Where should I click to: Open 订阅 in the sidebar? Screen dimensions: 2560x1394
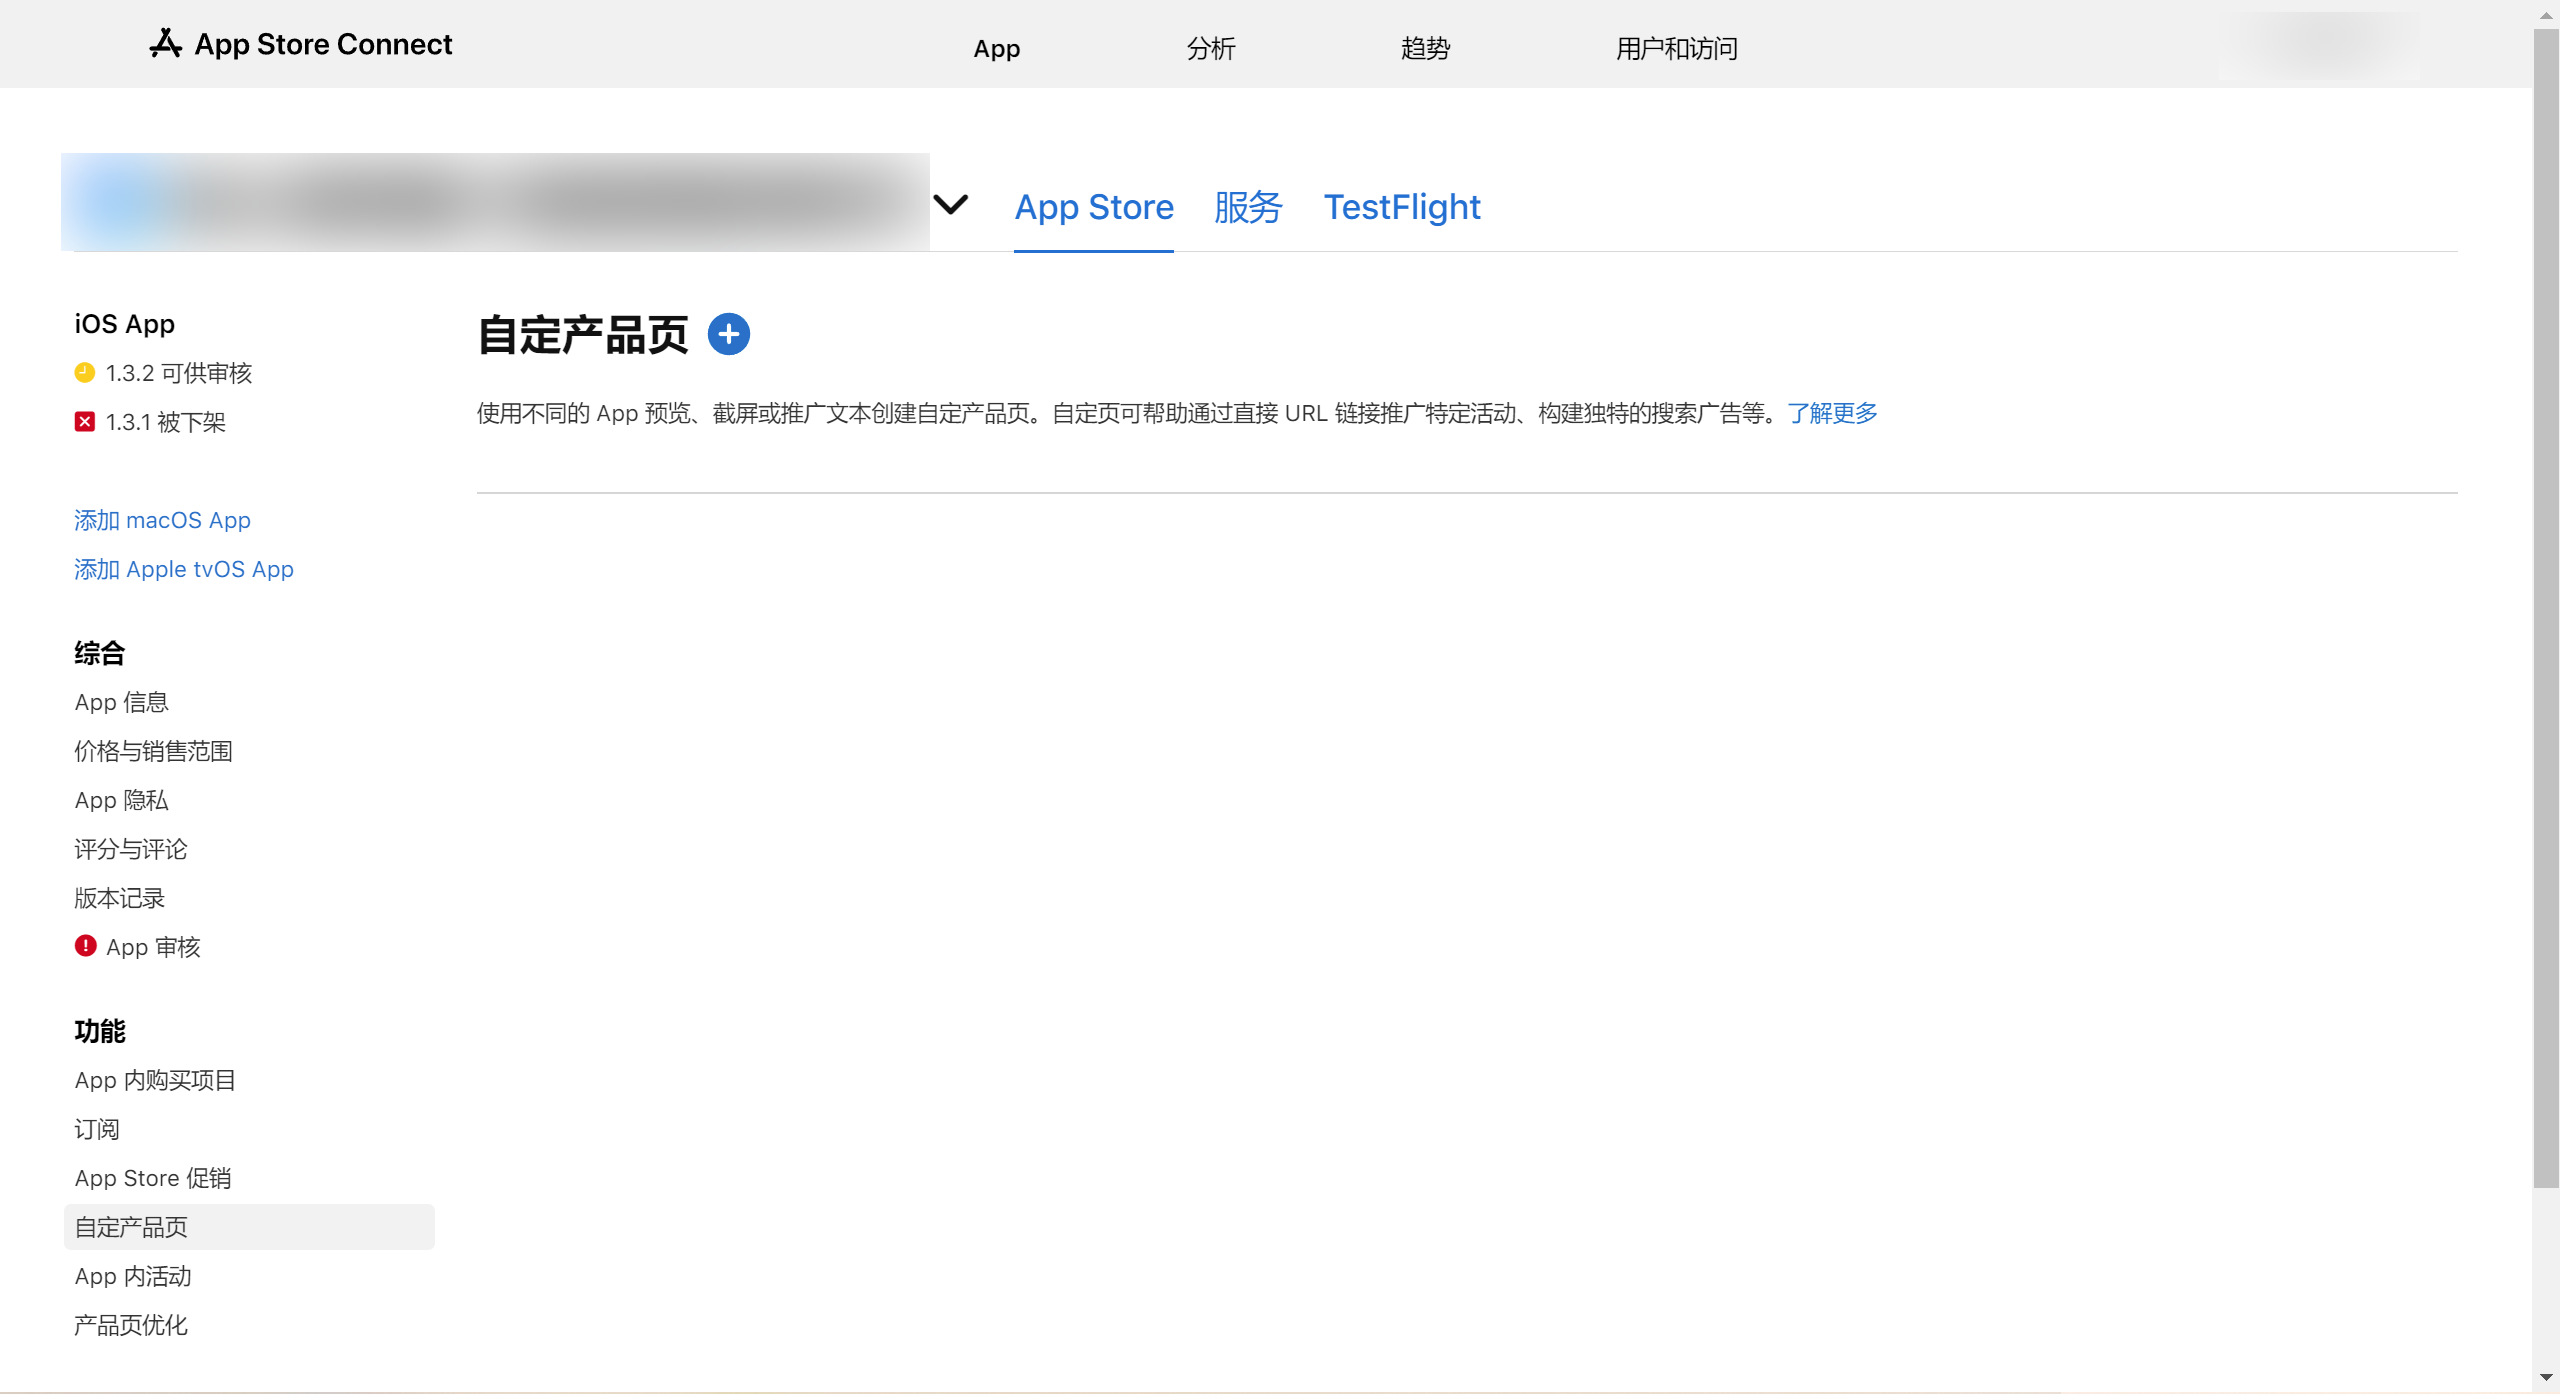97,1129
